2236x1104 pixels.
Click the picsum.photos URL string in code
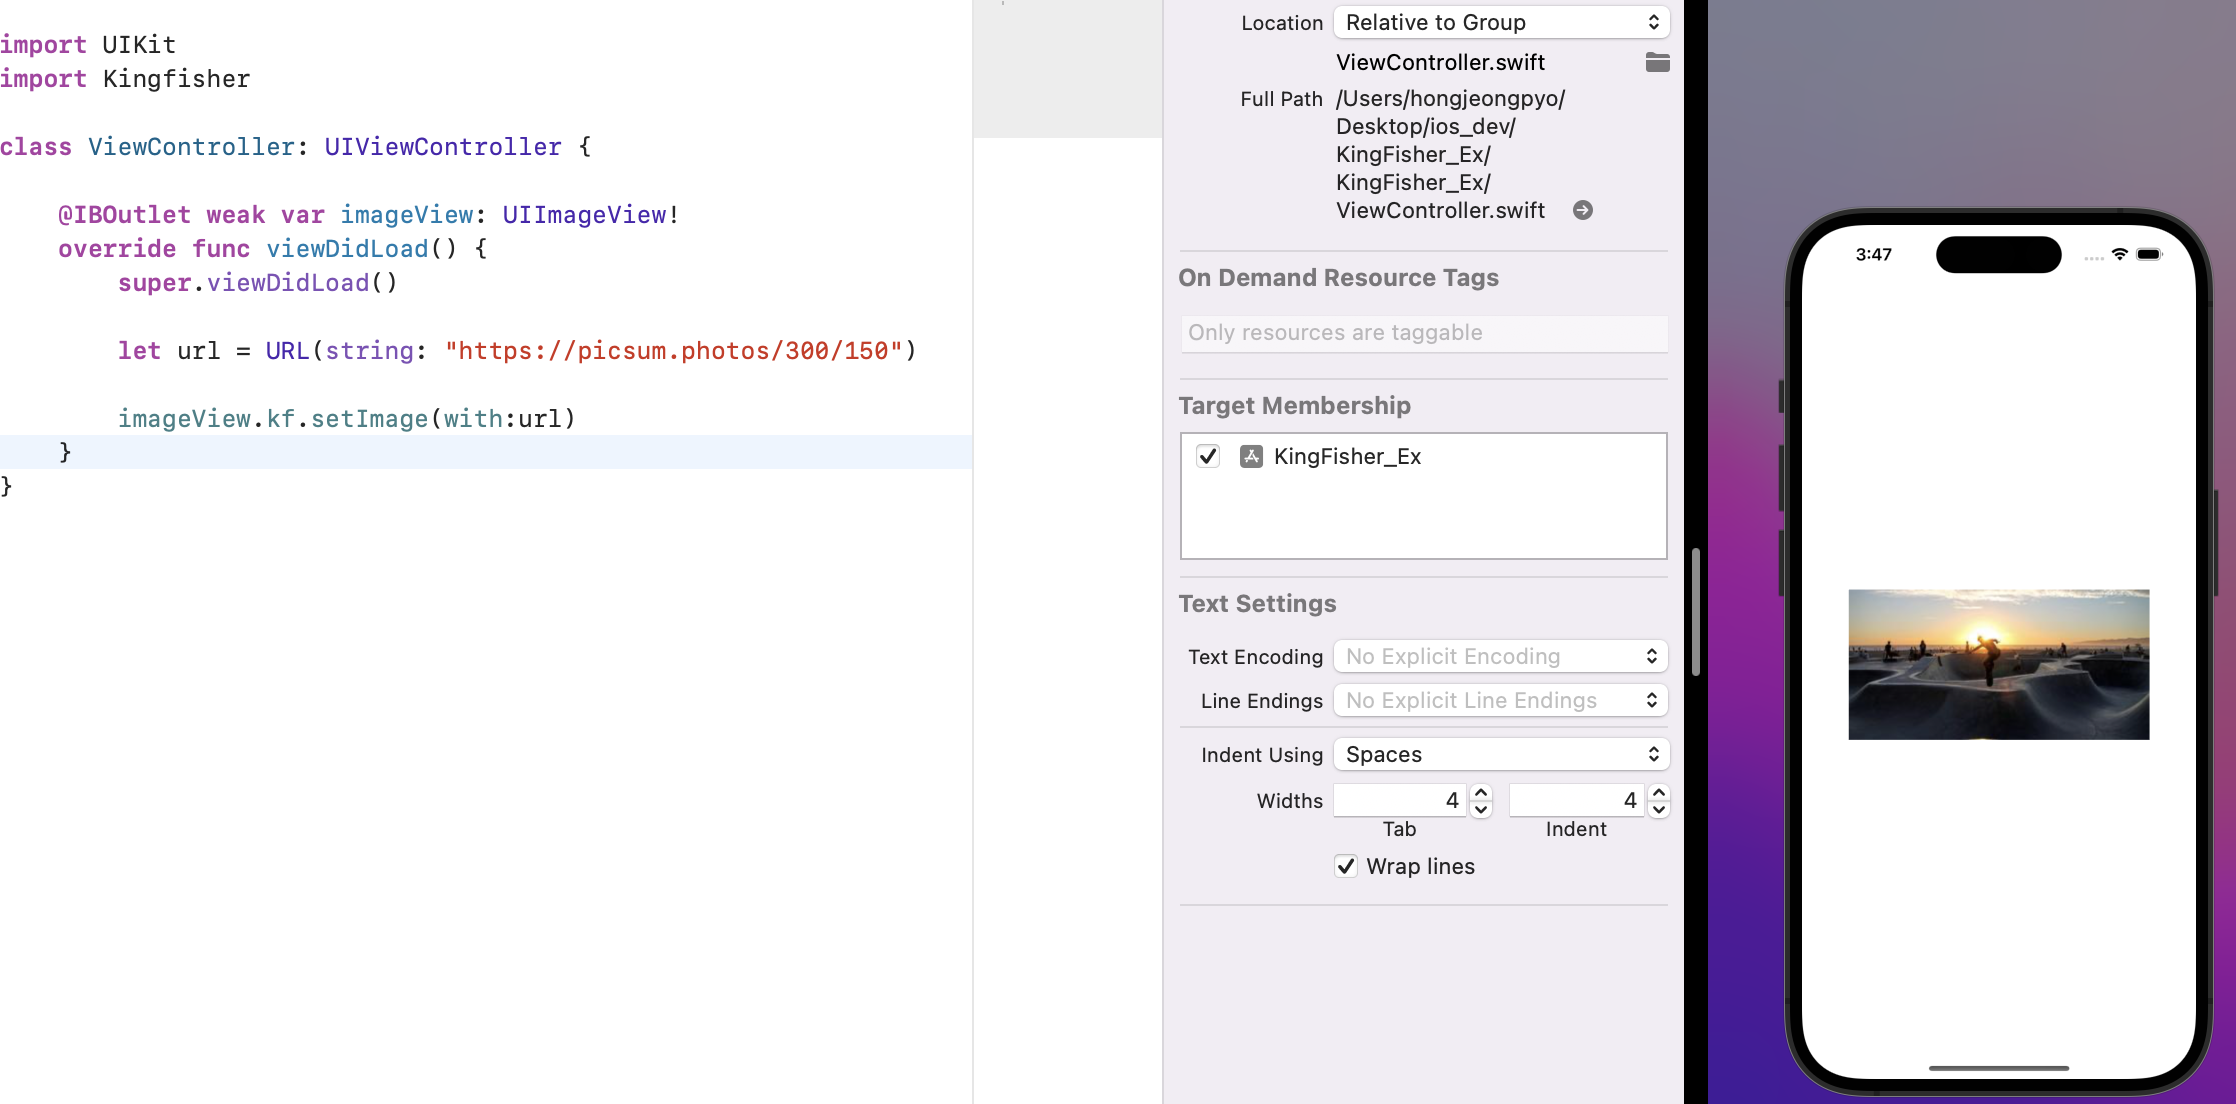673,351
